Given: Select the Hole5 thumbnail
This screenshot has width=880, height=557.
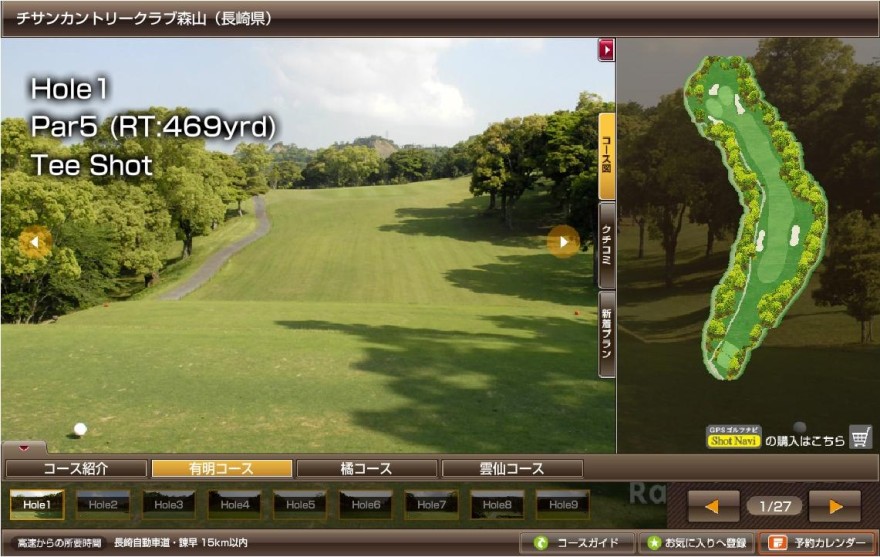Looking at the screenshot, I should click(300, 505).
